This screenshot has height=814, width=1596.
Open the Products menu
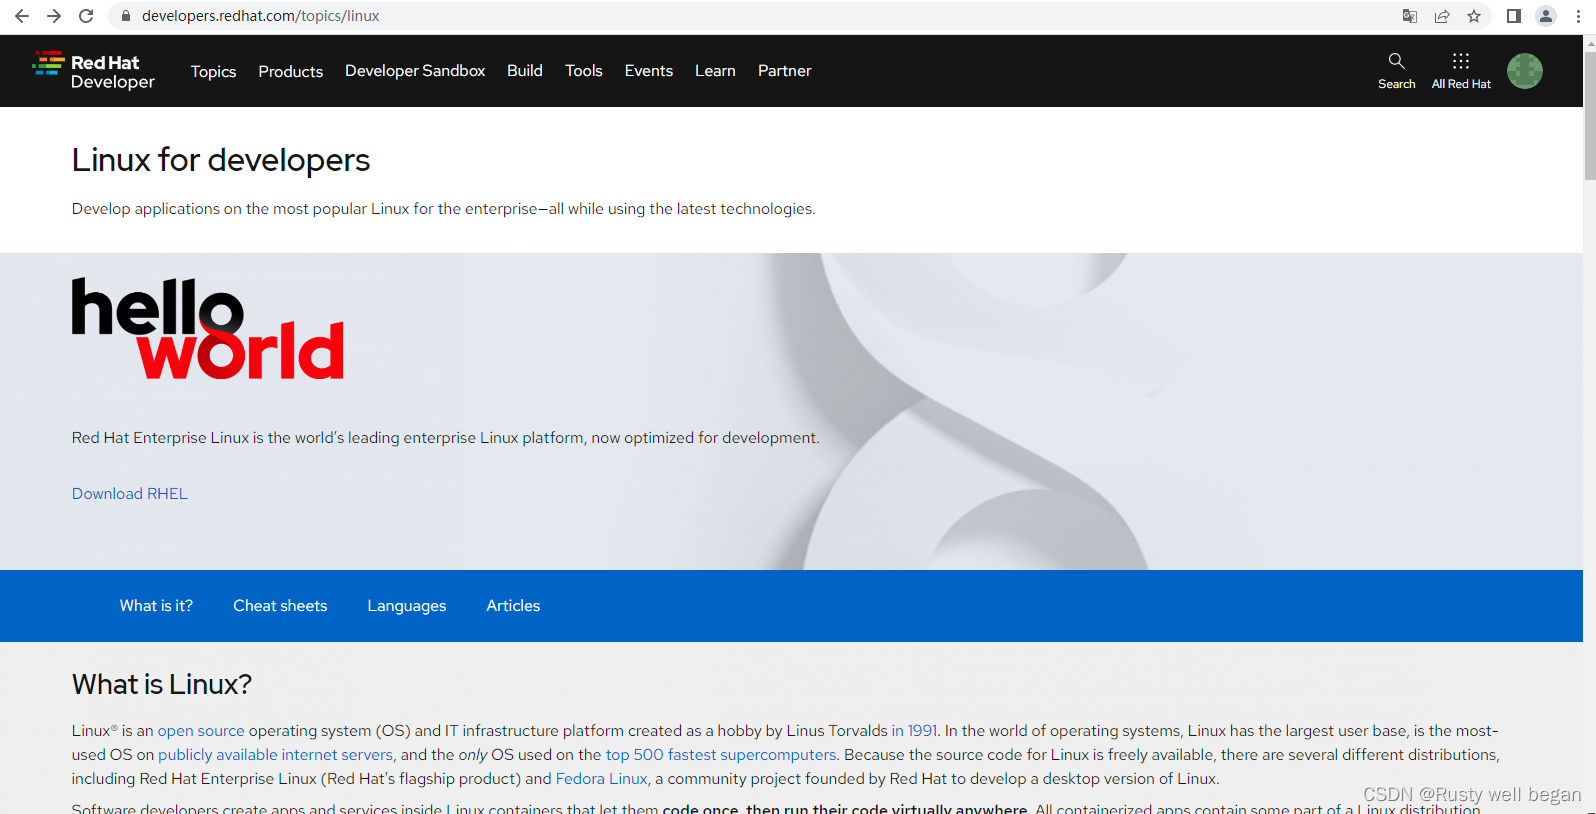pos(291,71)
